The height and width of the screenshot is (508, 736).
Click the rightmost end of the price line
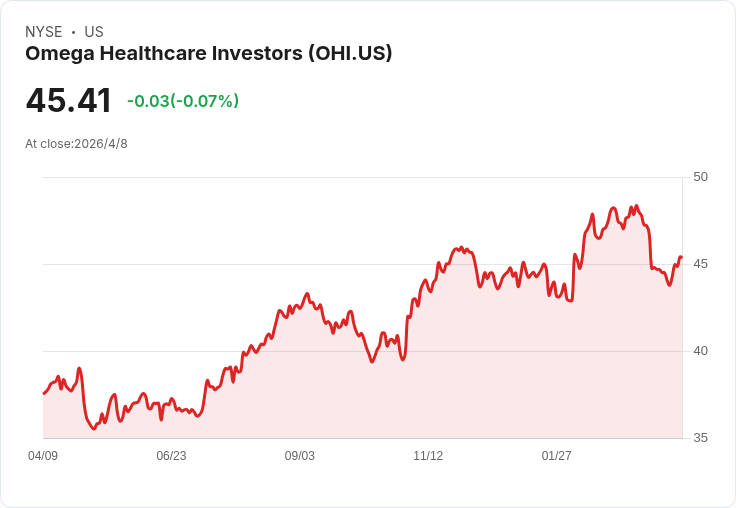[681, 257]
